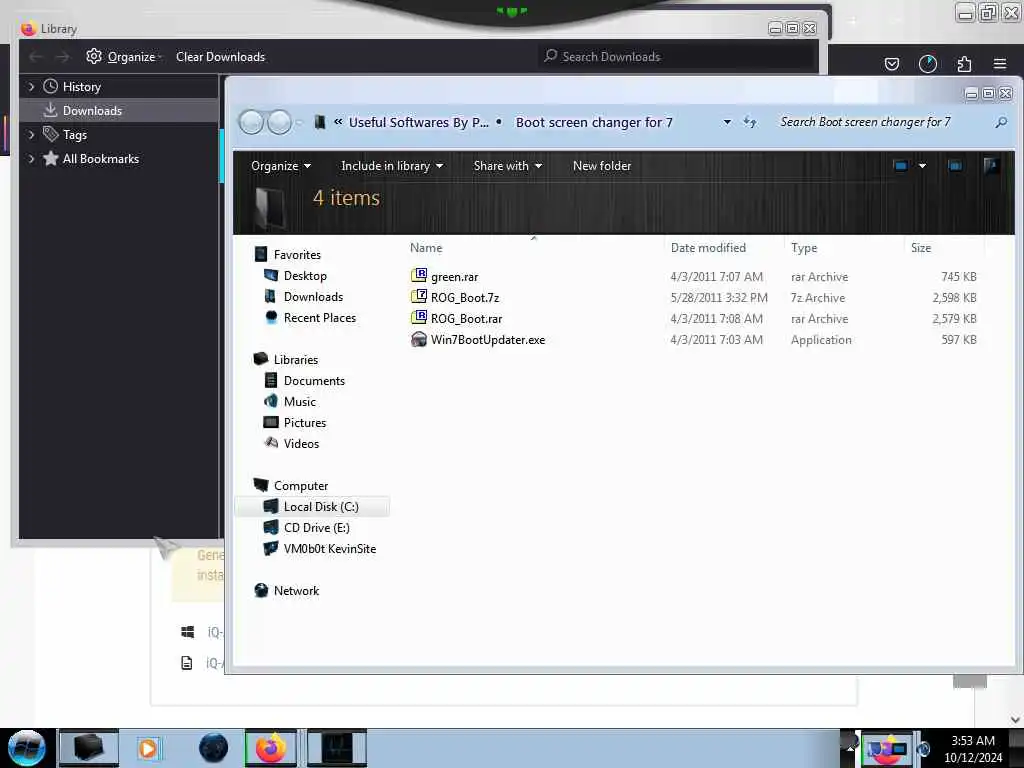Click the Application type cell

point(821,340)
